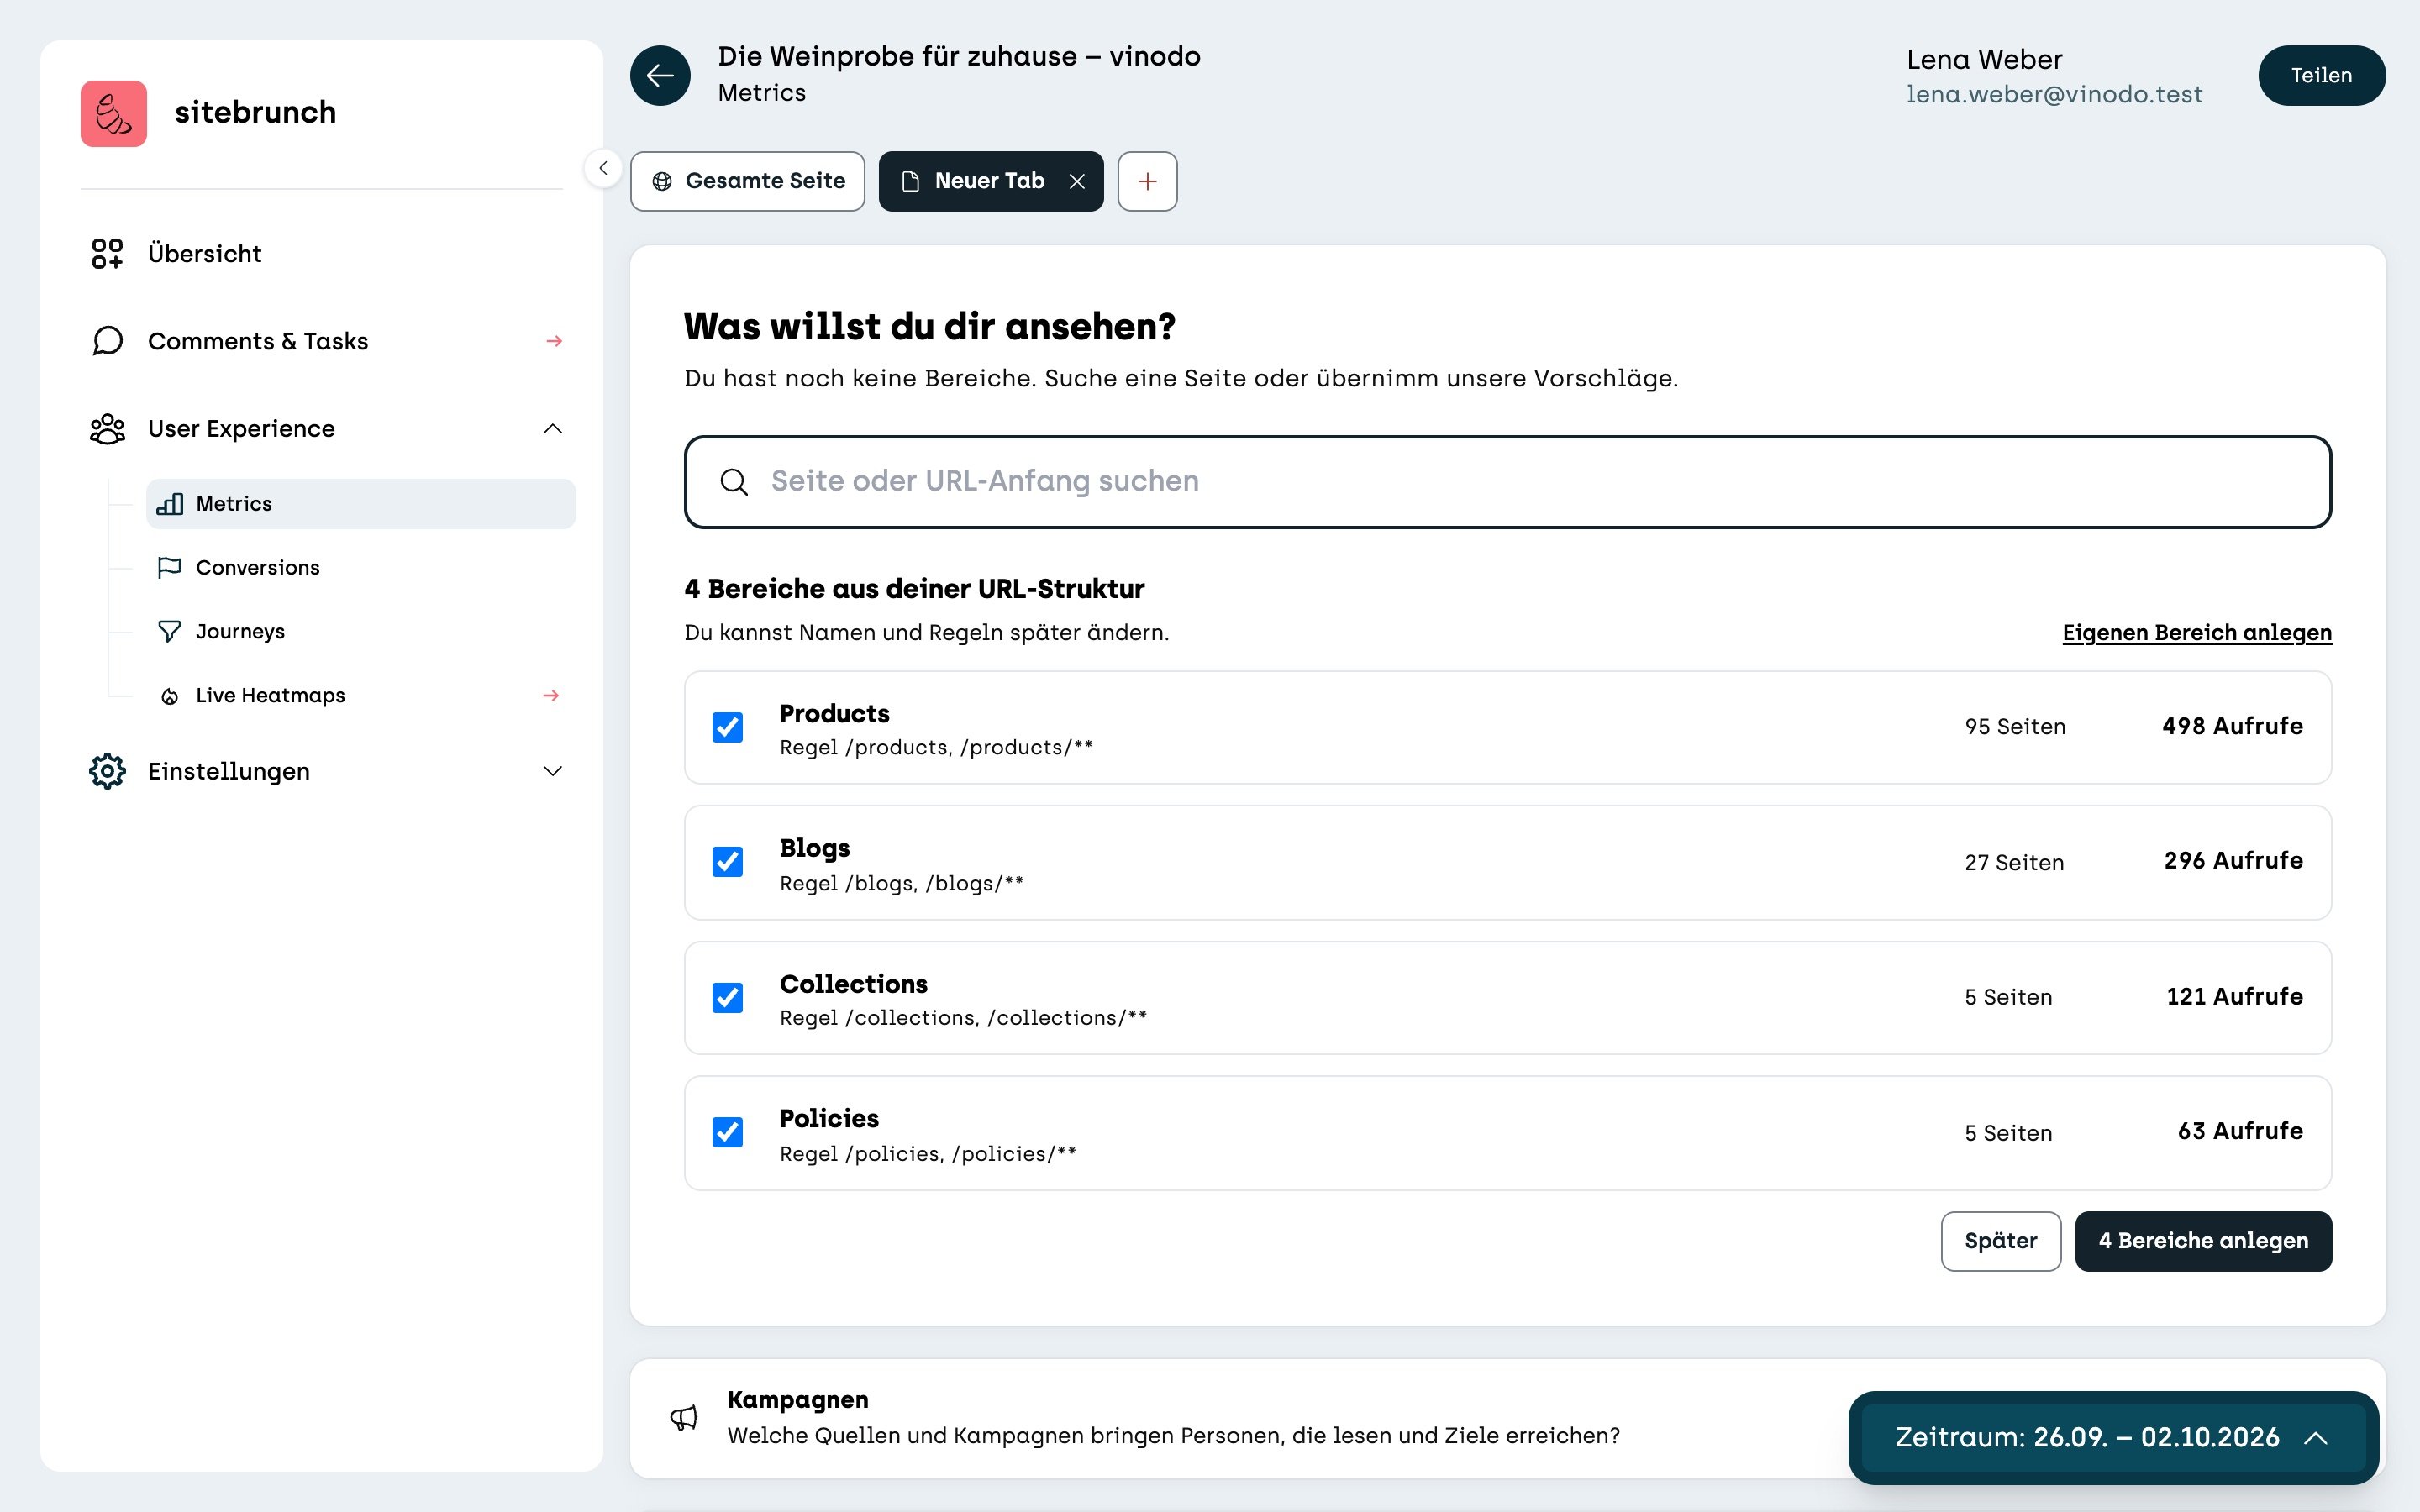Screen dimensions: 2420x1512
Task: Uncheck the Collections checkbox
Action: tap(728, 997)
